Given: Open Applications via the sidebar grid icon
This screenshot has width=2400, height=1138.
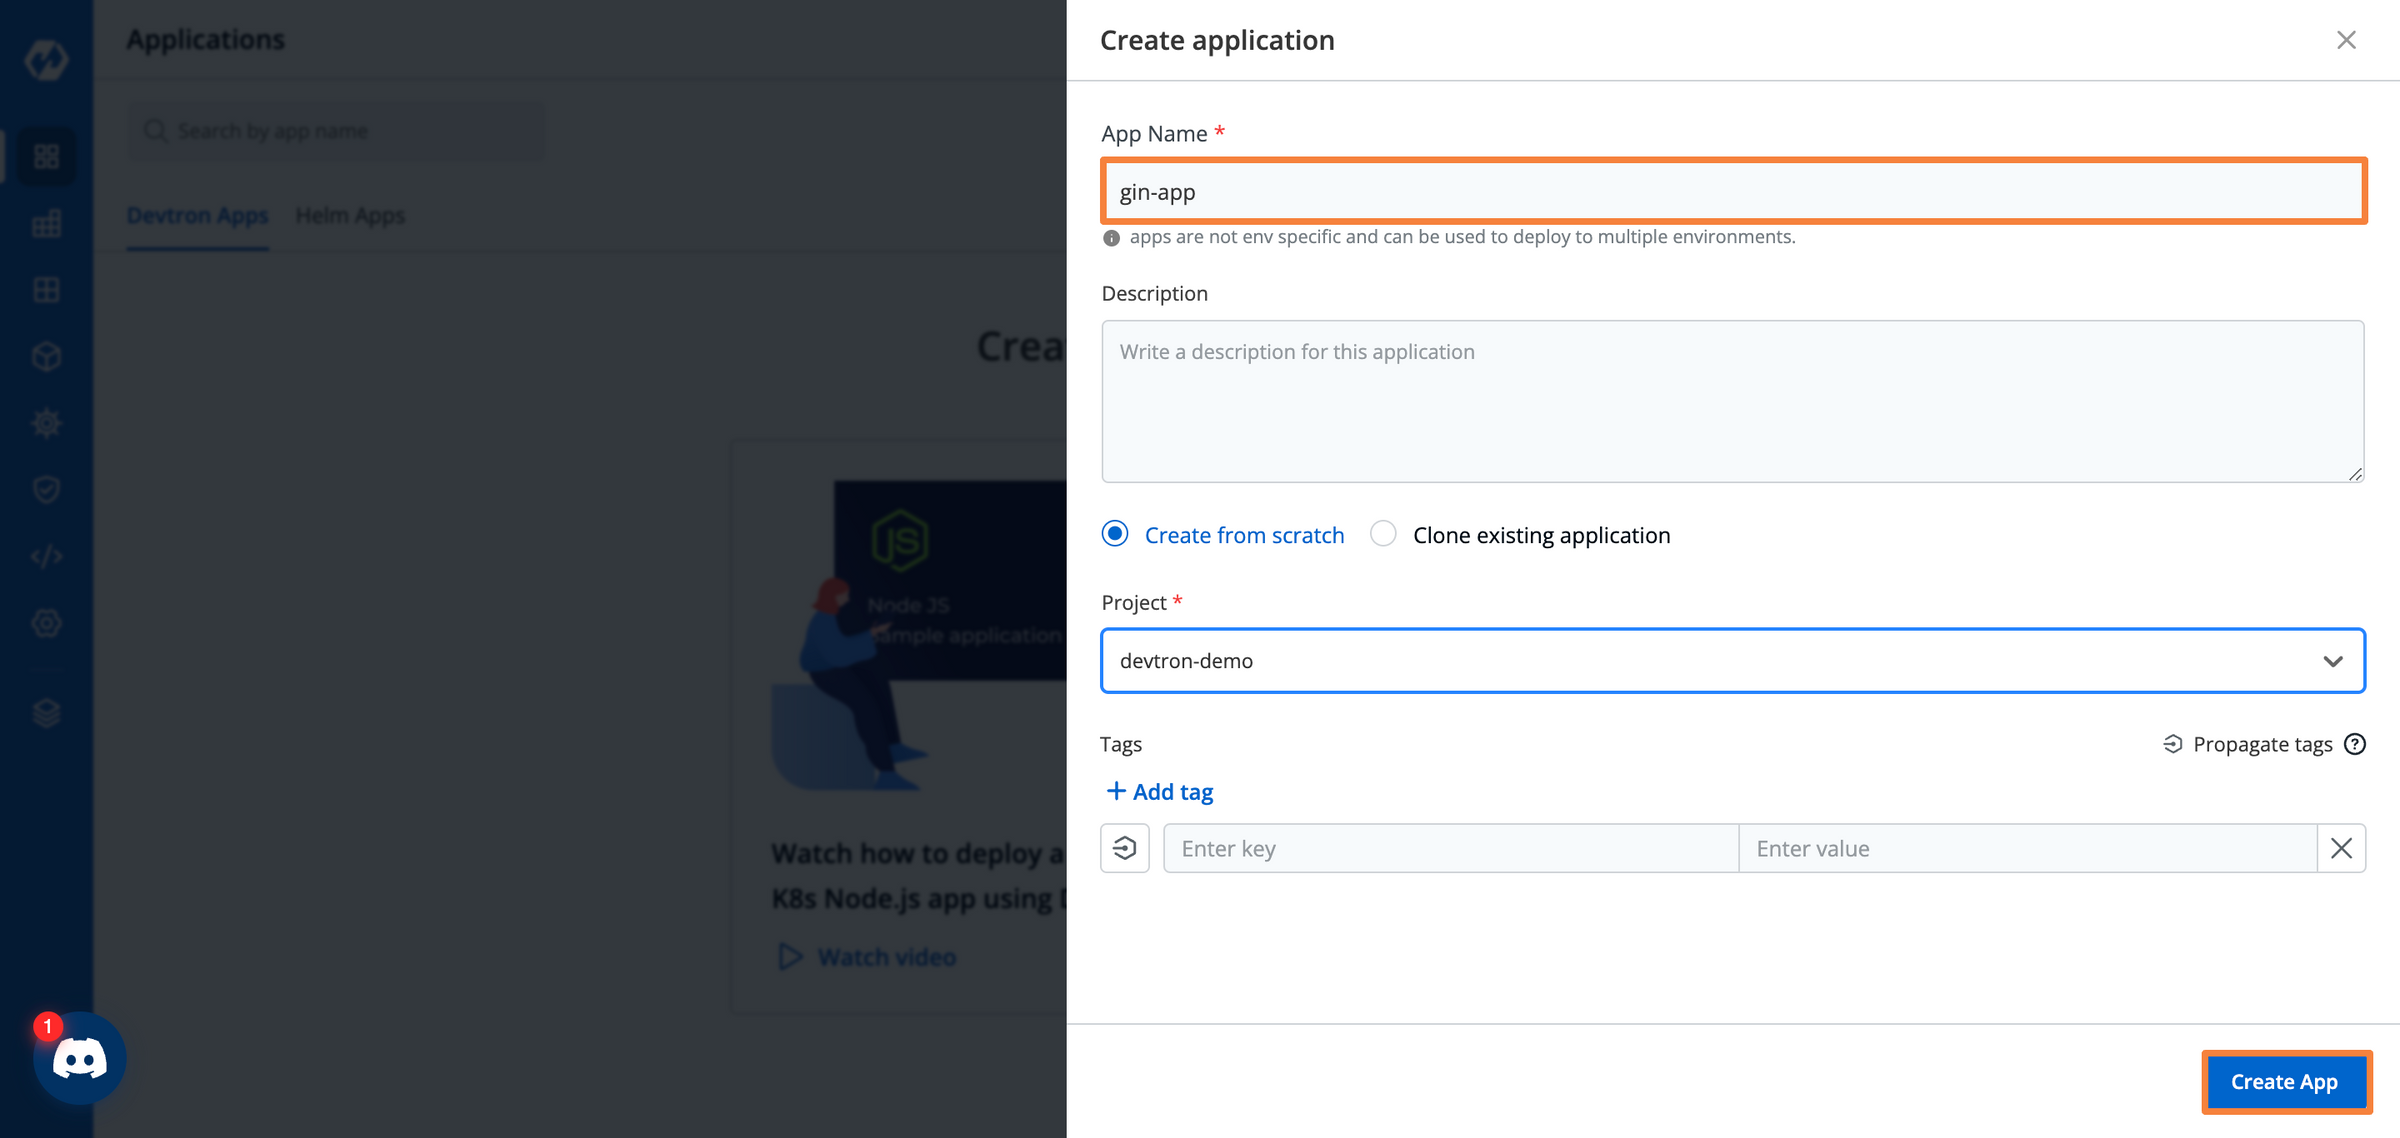Looking at the screenshot, I should click(x=46, y=157).
